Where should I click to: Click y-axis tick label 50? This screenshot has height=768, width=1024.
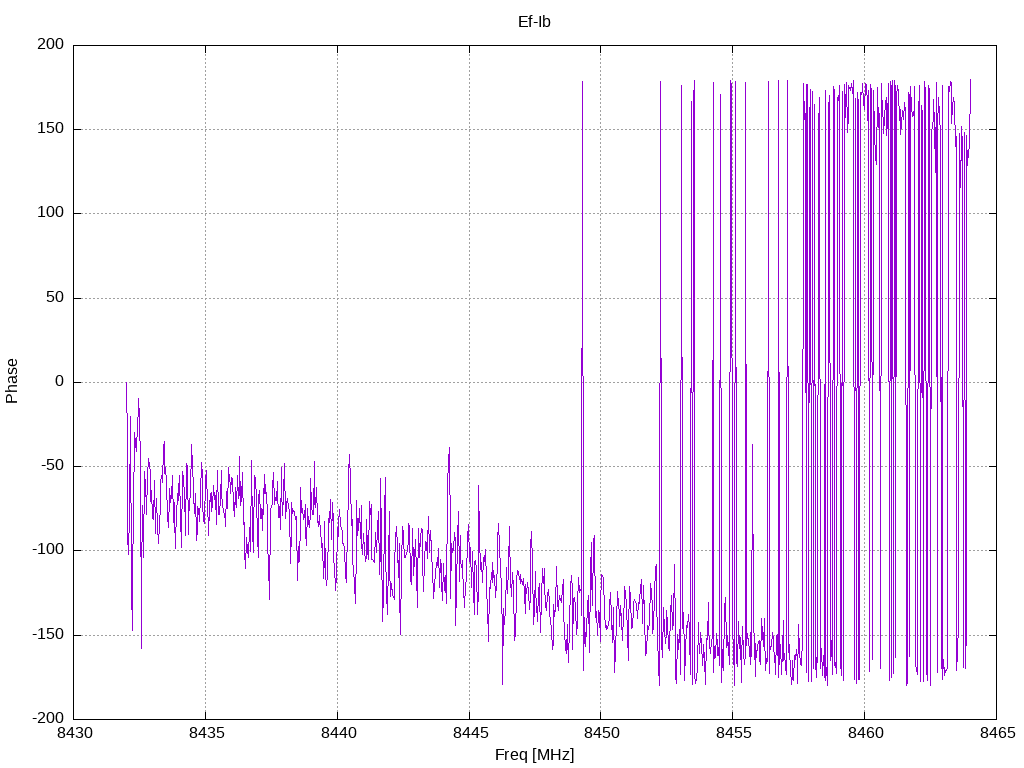[x=55, y=297]
